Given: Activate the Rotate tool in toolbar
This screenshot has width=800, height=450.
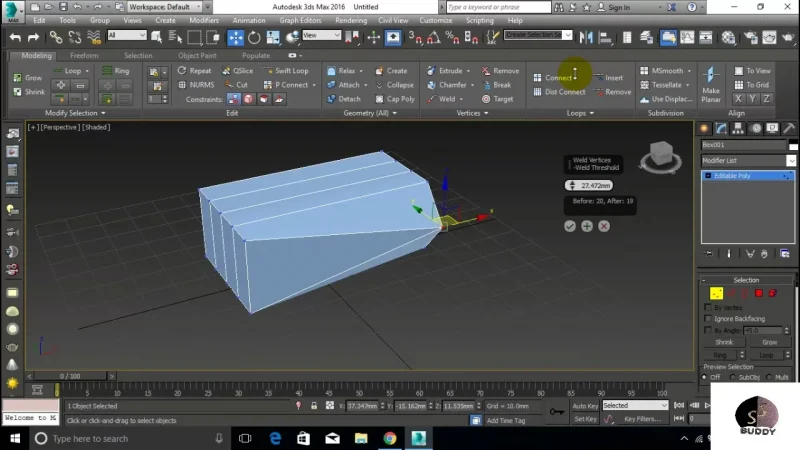Looking at the screenshot, I should click(x=255, y=37).
